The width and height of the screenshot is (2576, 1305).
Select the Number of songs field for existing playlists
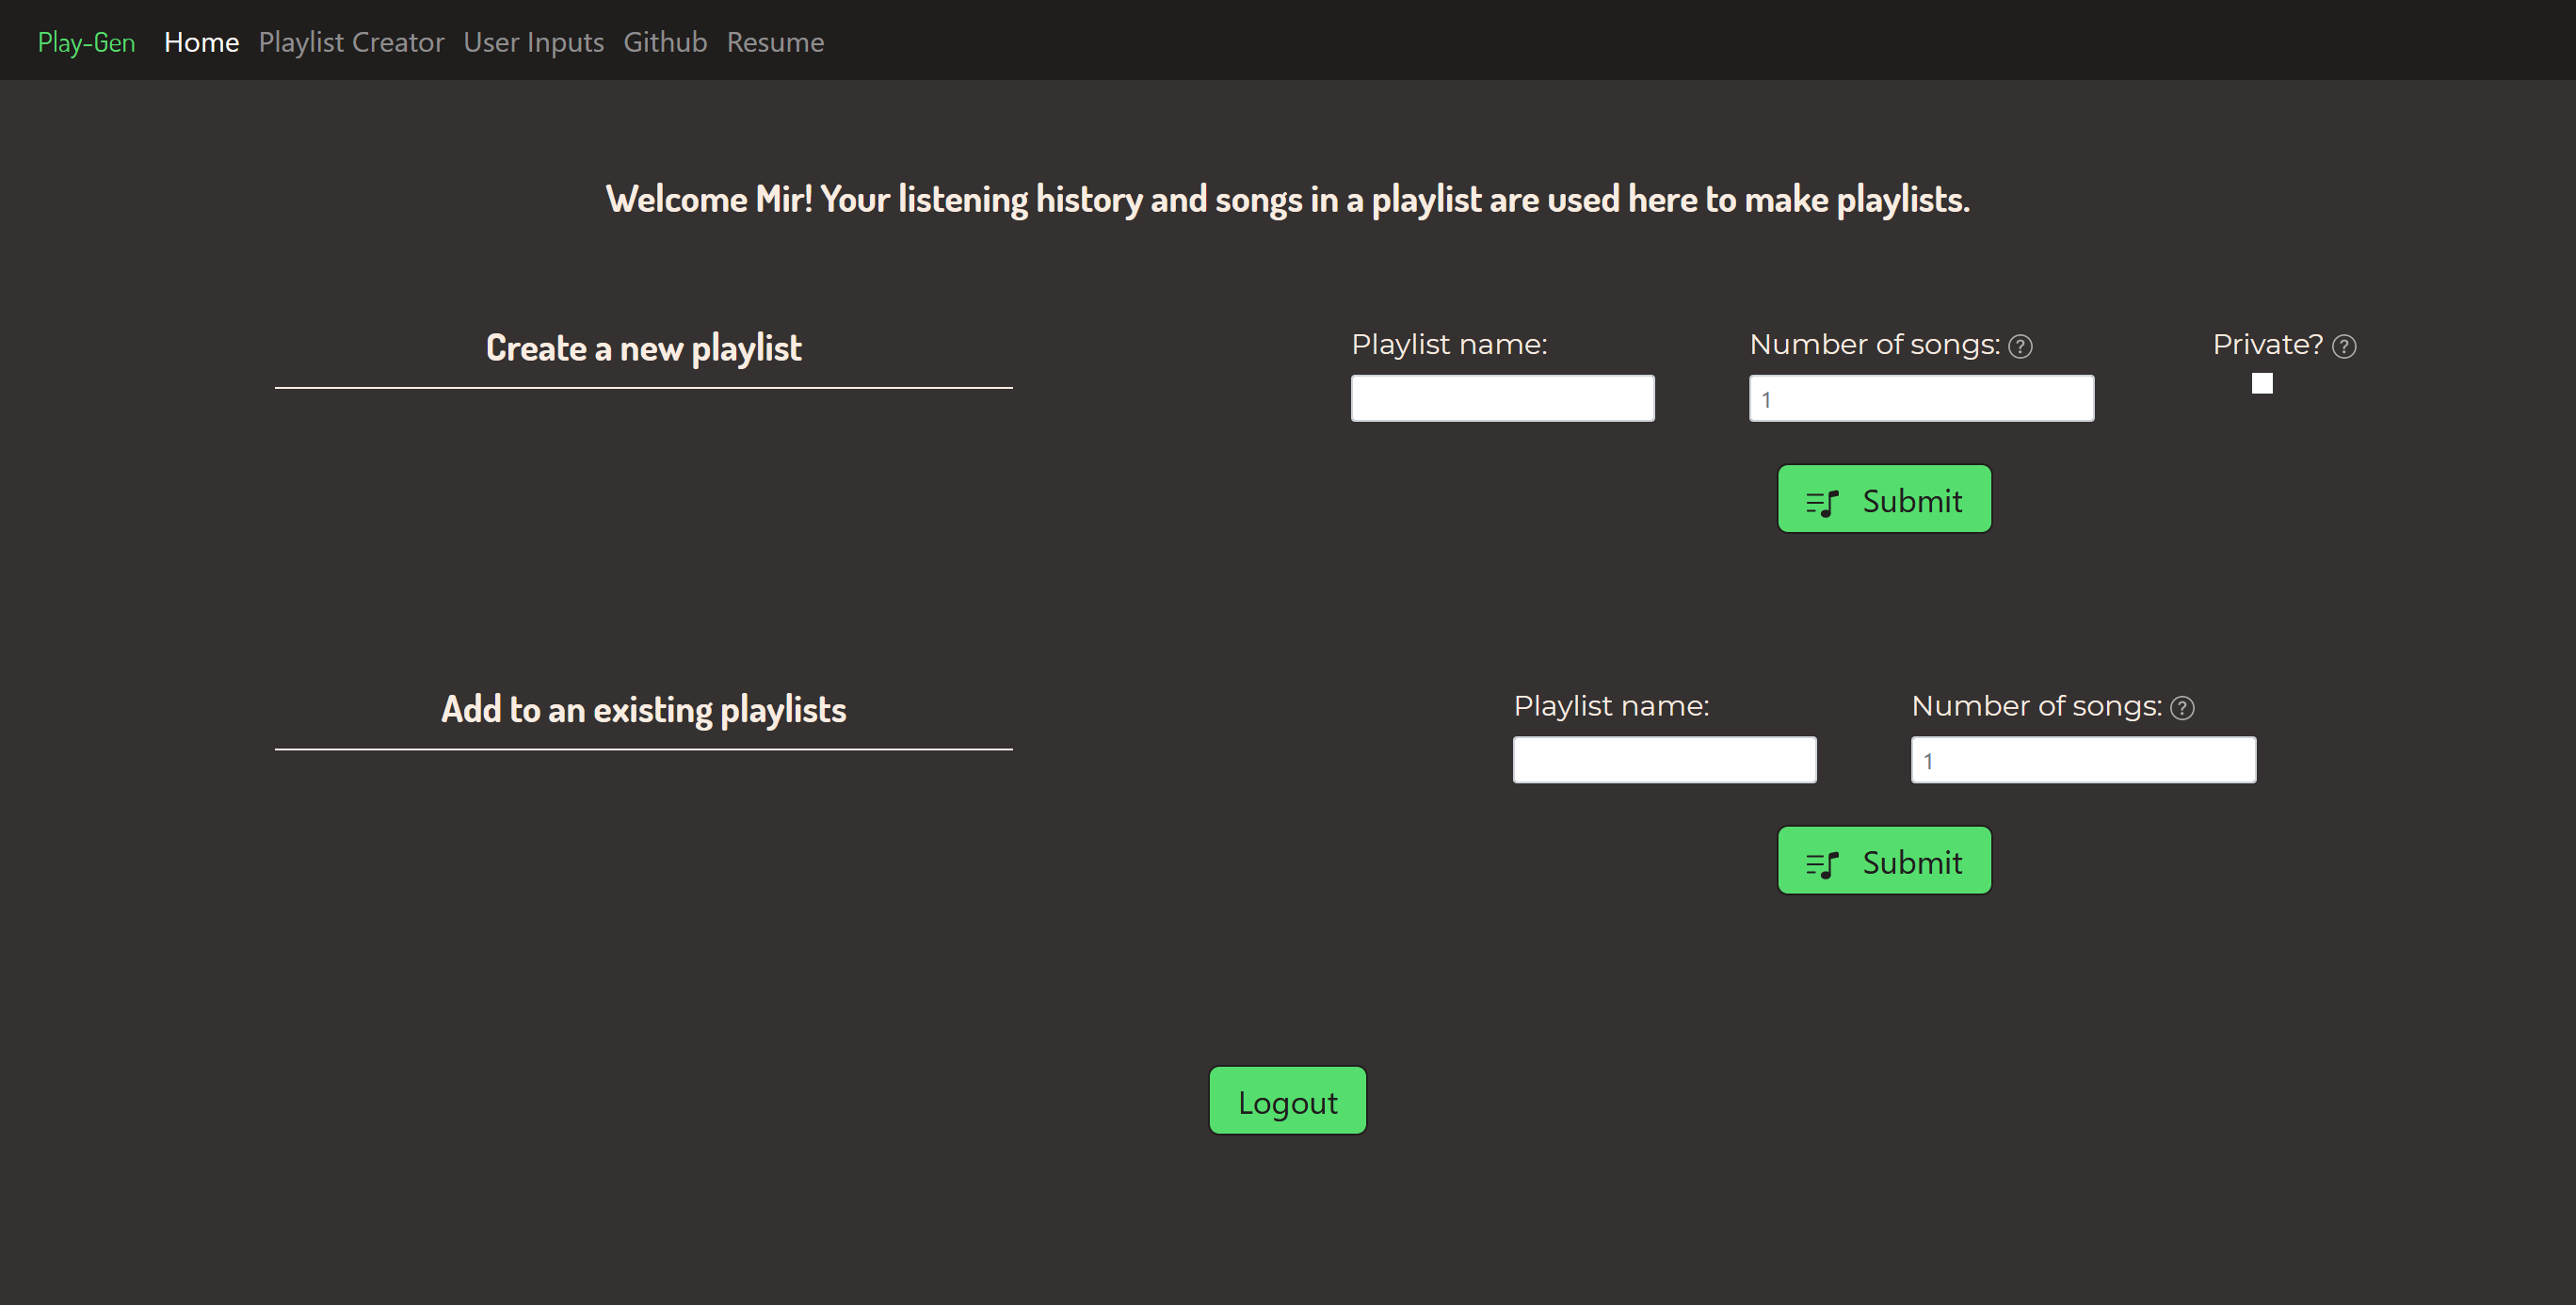[2083, 759]
